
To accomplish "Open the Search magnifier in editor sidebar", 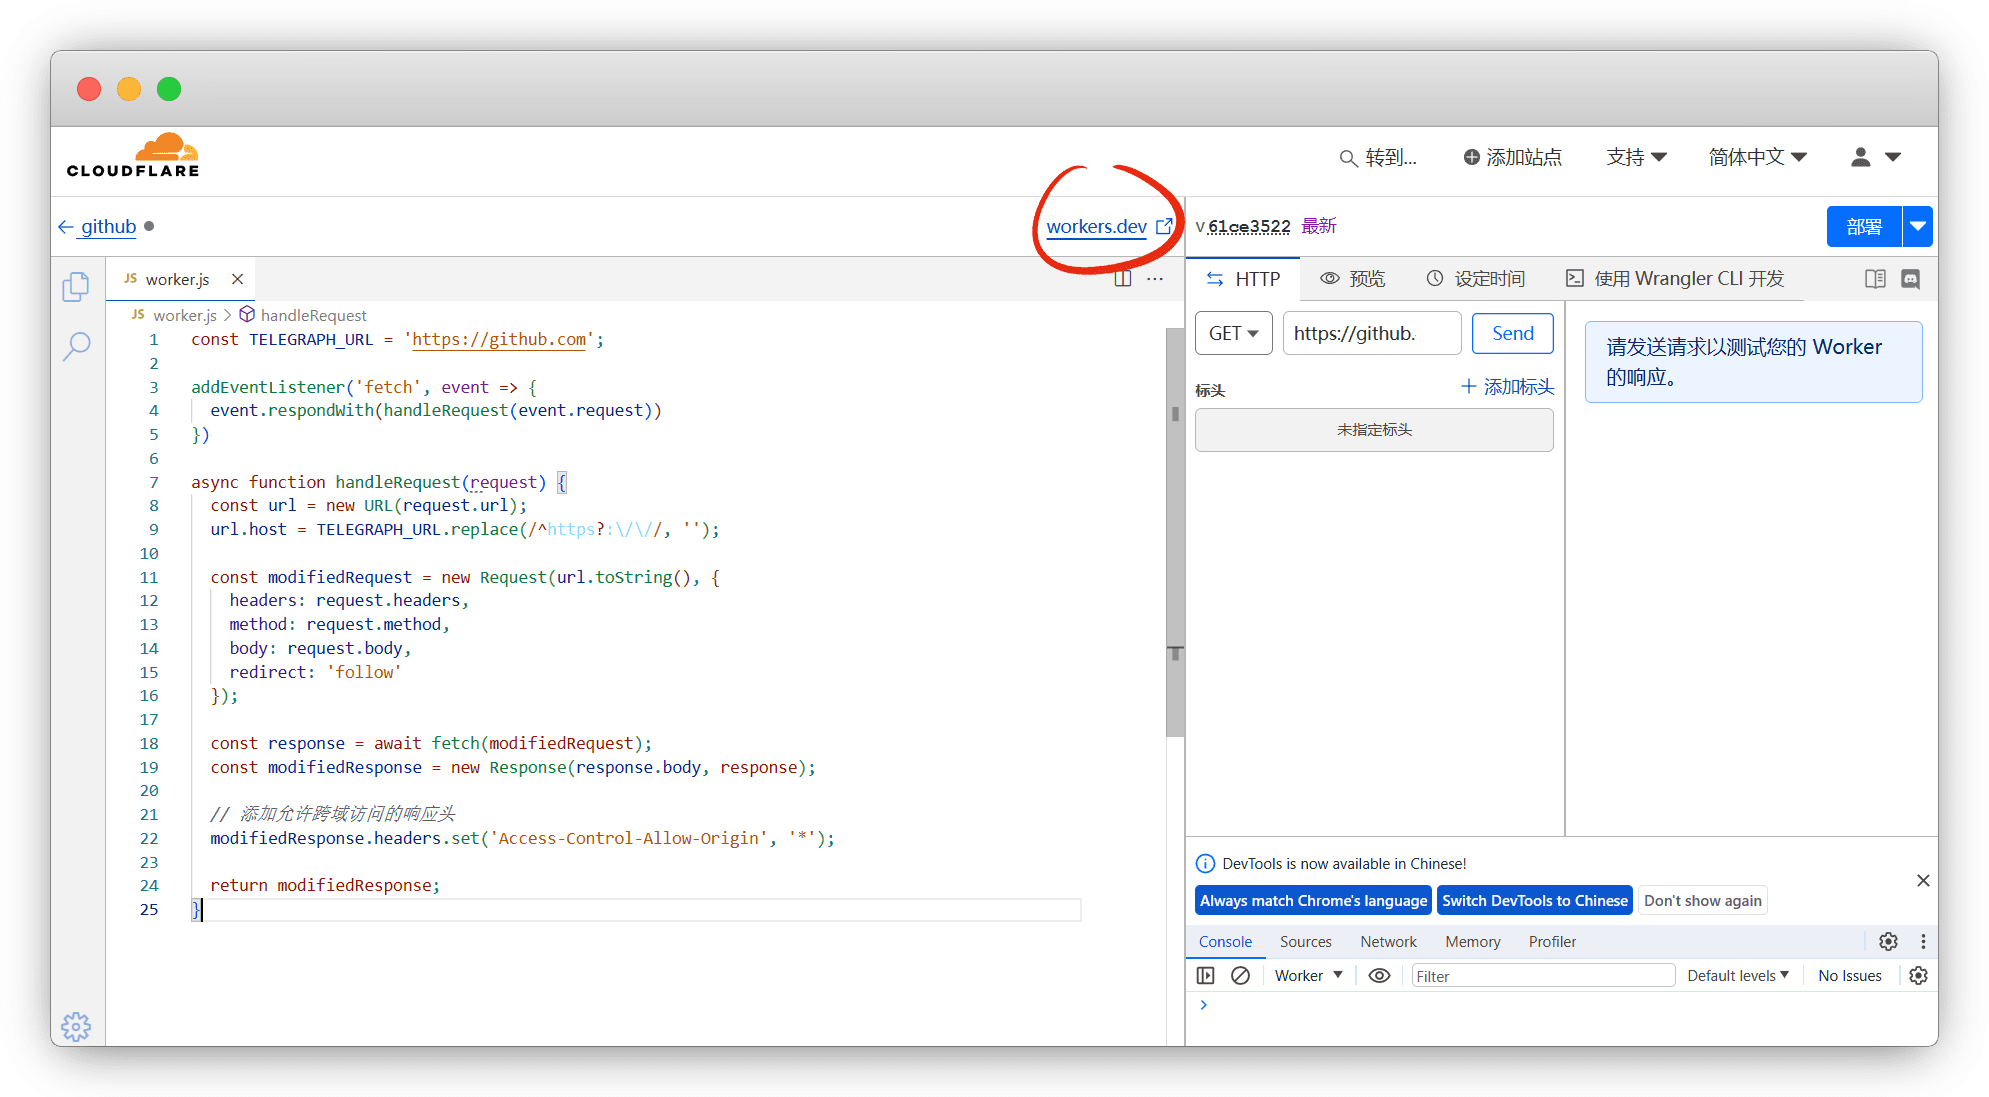I will (76, 346).
